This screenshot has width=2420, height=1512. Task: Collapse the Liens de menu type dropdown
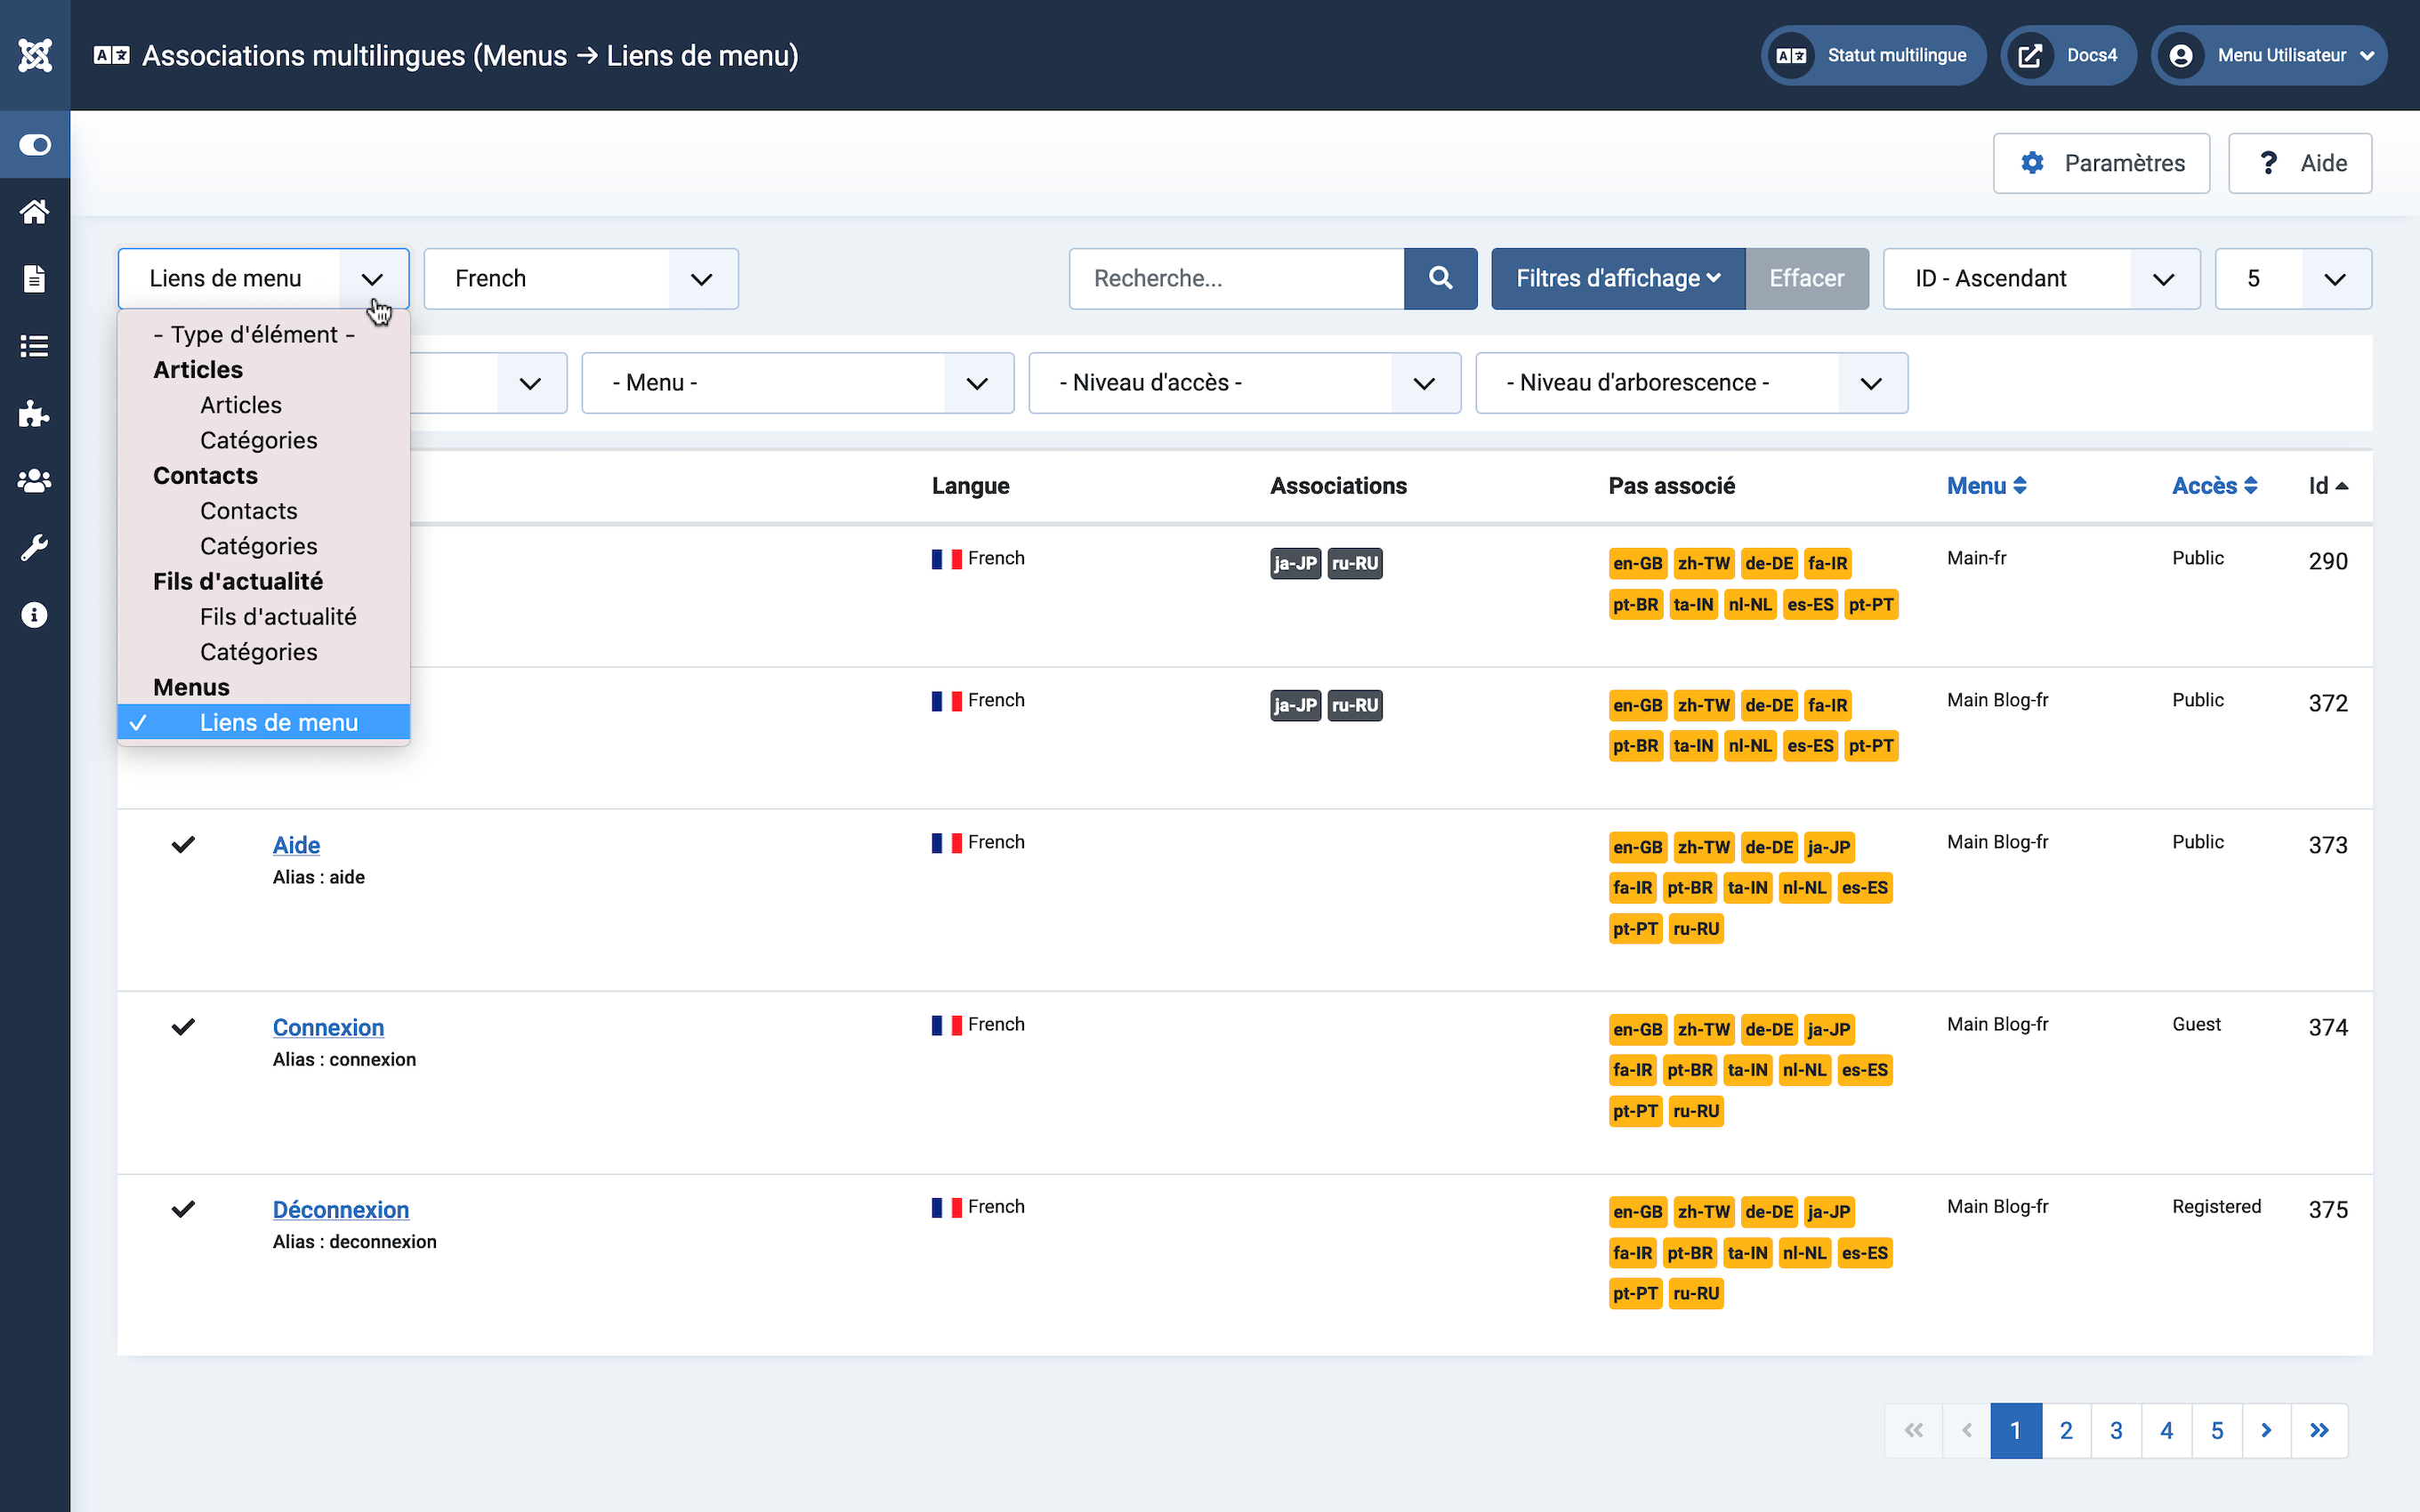pyautogui.click(x=263, y=278)
